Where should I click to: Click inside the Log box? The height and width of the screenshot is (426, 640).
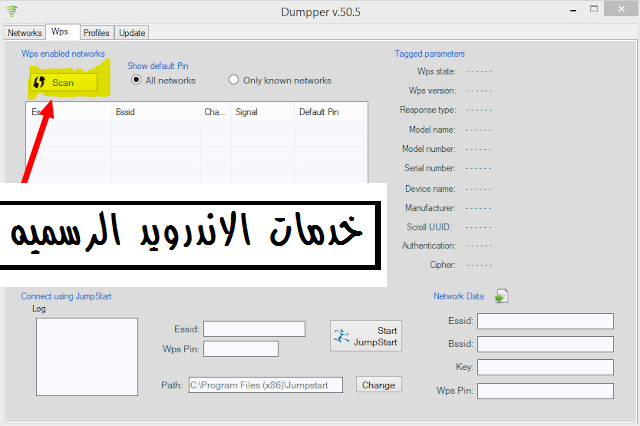(87, 357)
